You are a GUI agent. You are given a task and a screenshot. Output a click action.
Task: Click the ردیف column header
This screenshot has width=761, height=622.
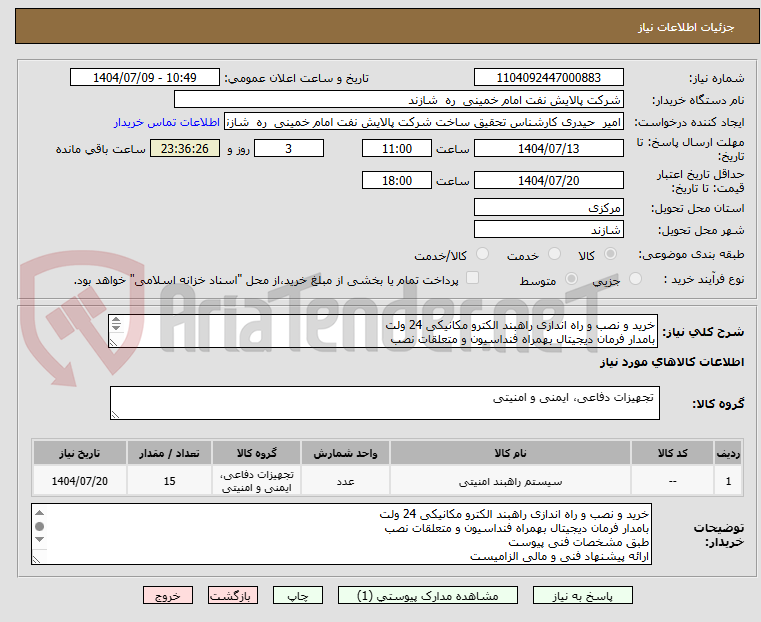pos(728,453)
